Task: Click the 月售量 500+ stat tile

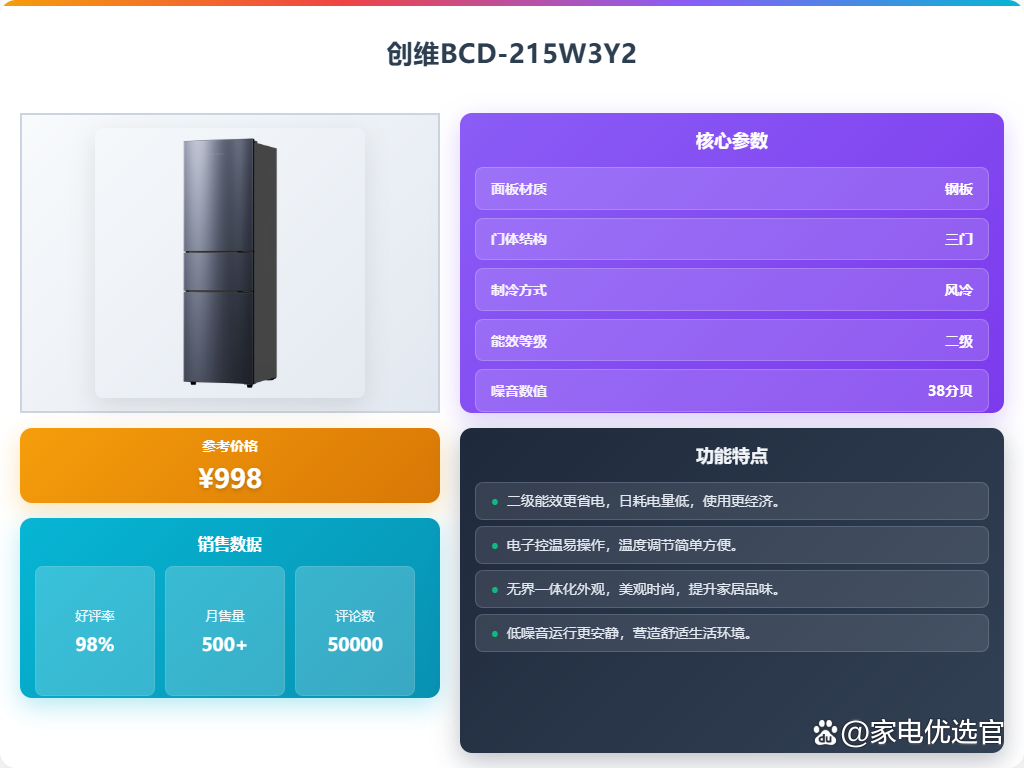Action: click(225, 631)
